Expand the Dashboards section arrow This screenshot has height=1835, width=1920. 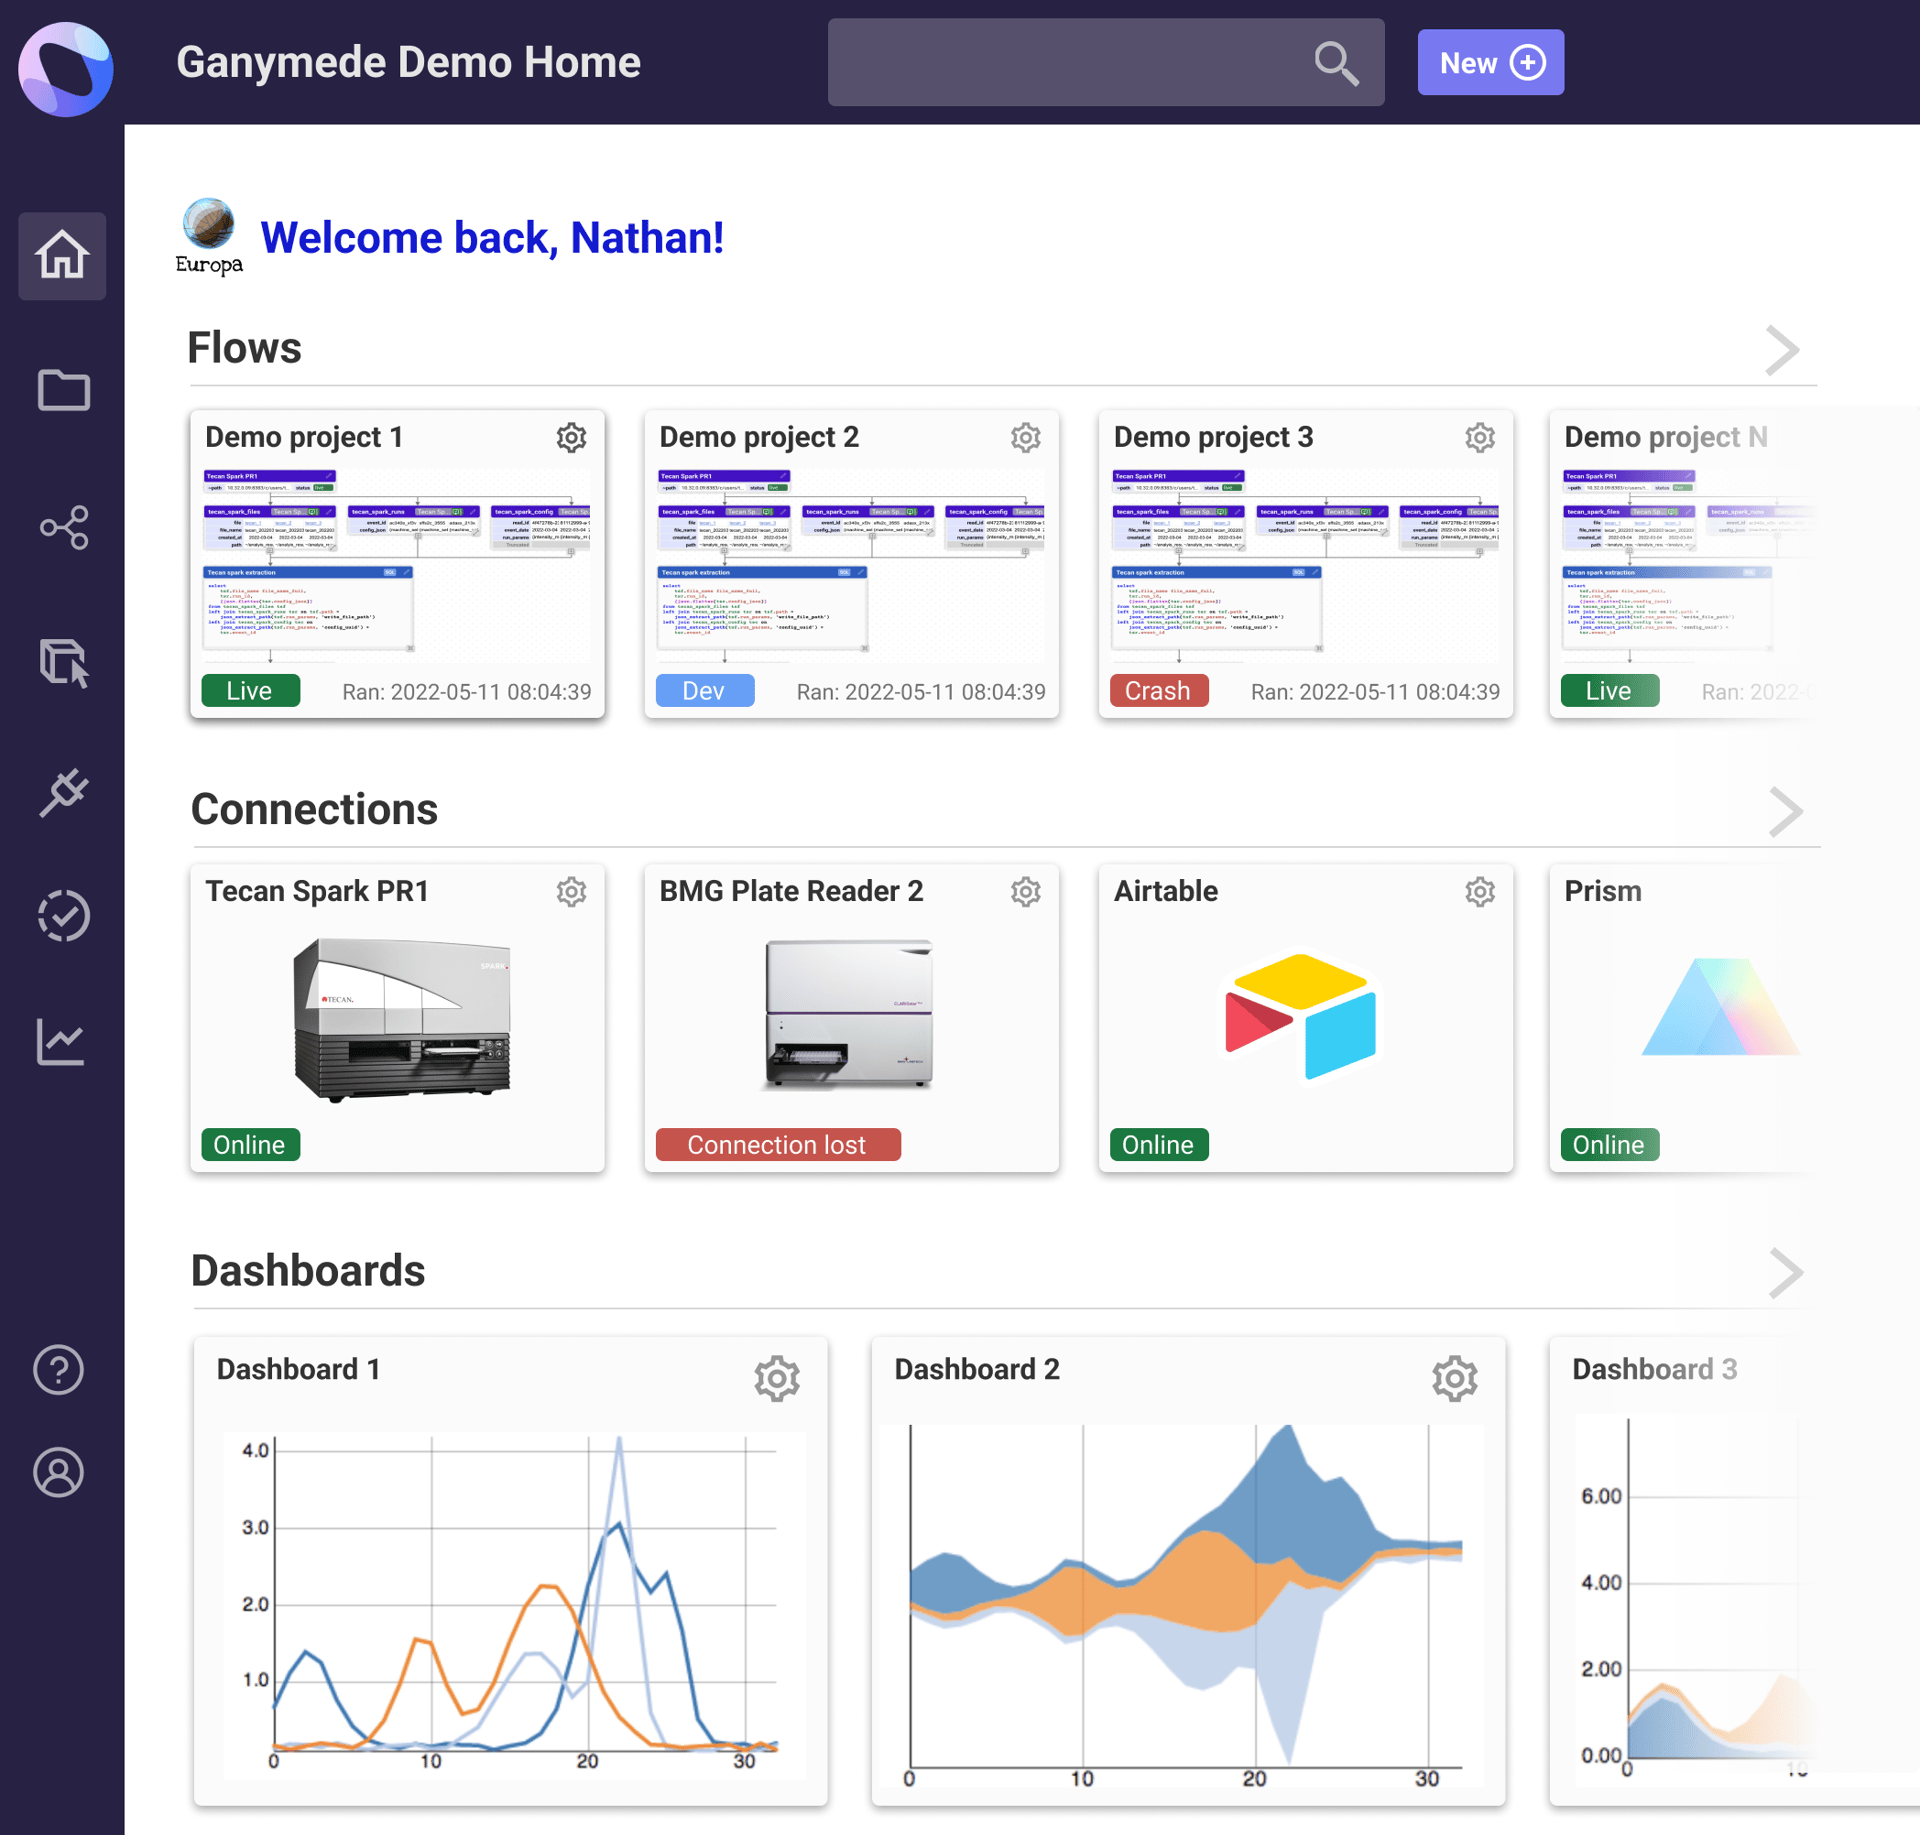1785,1273
